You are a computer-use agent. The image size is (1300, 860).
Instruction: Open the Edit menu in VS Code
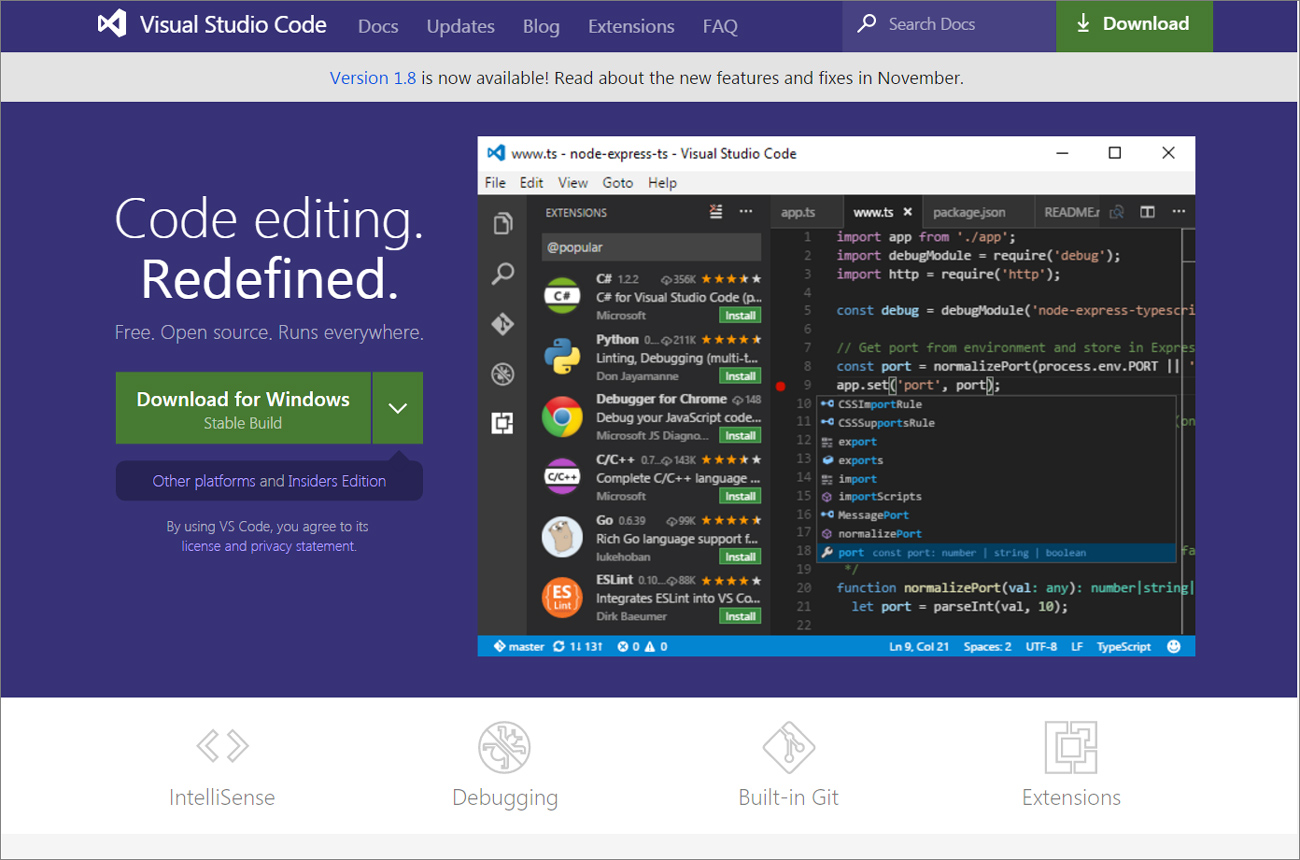pos(531,183)
